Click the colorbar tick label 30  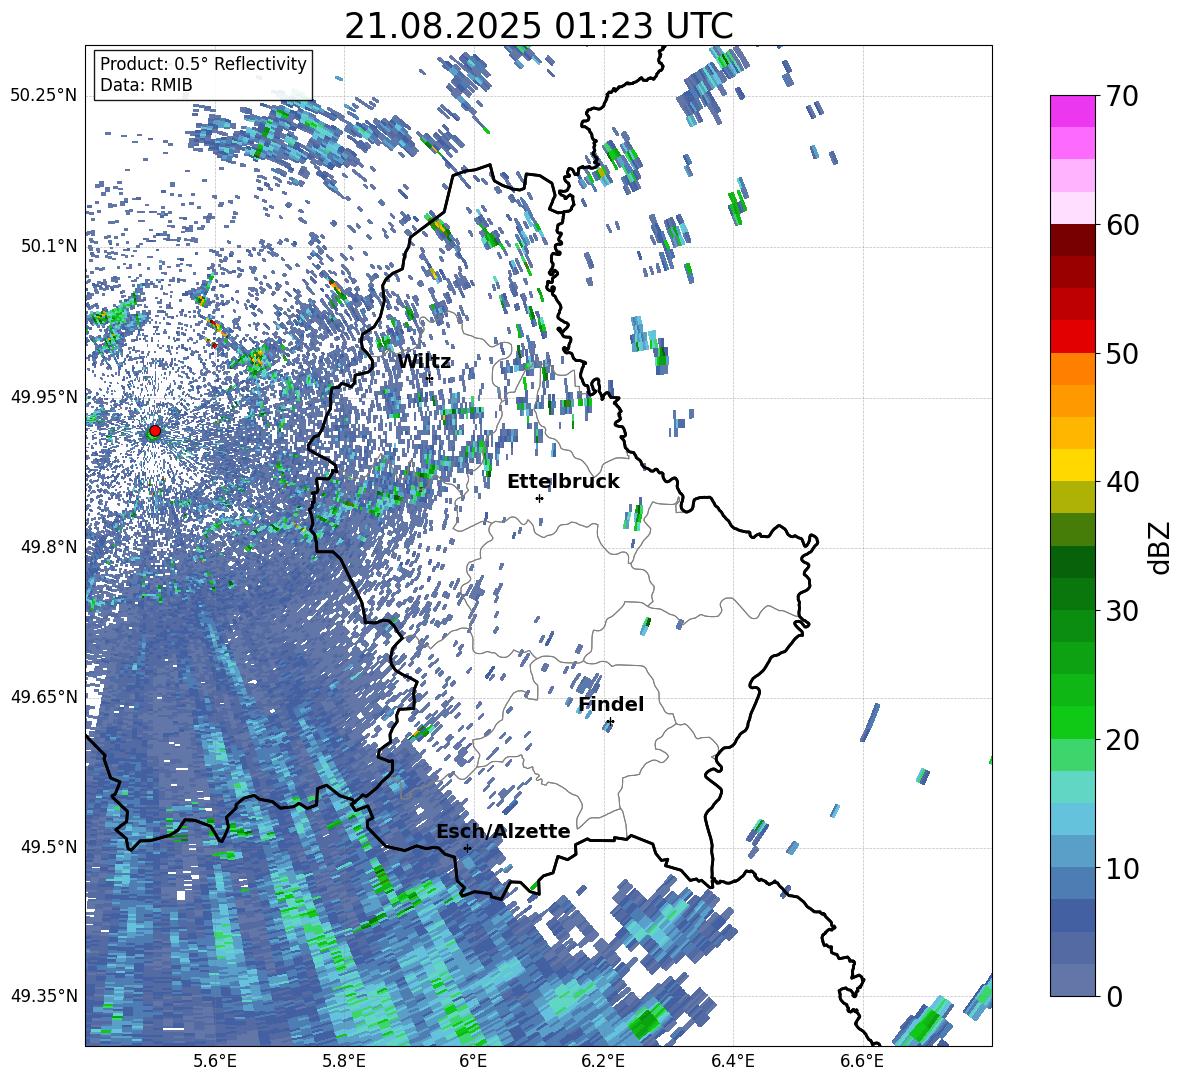click(x=1122, y=610)
